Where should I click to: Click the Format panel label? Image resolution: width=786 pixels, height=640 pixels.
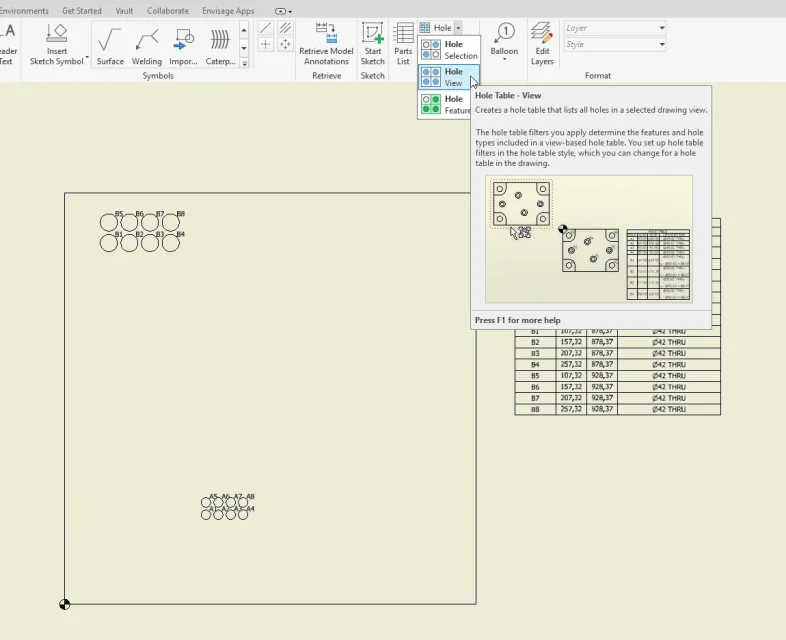coord(598,76)
